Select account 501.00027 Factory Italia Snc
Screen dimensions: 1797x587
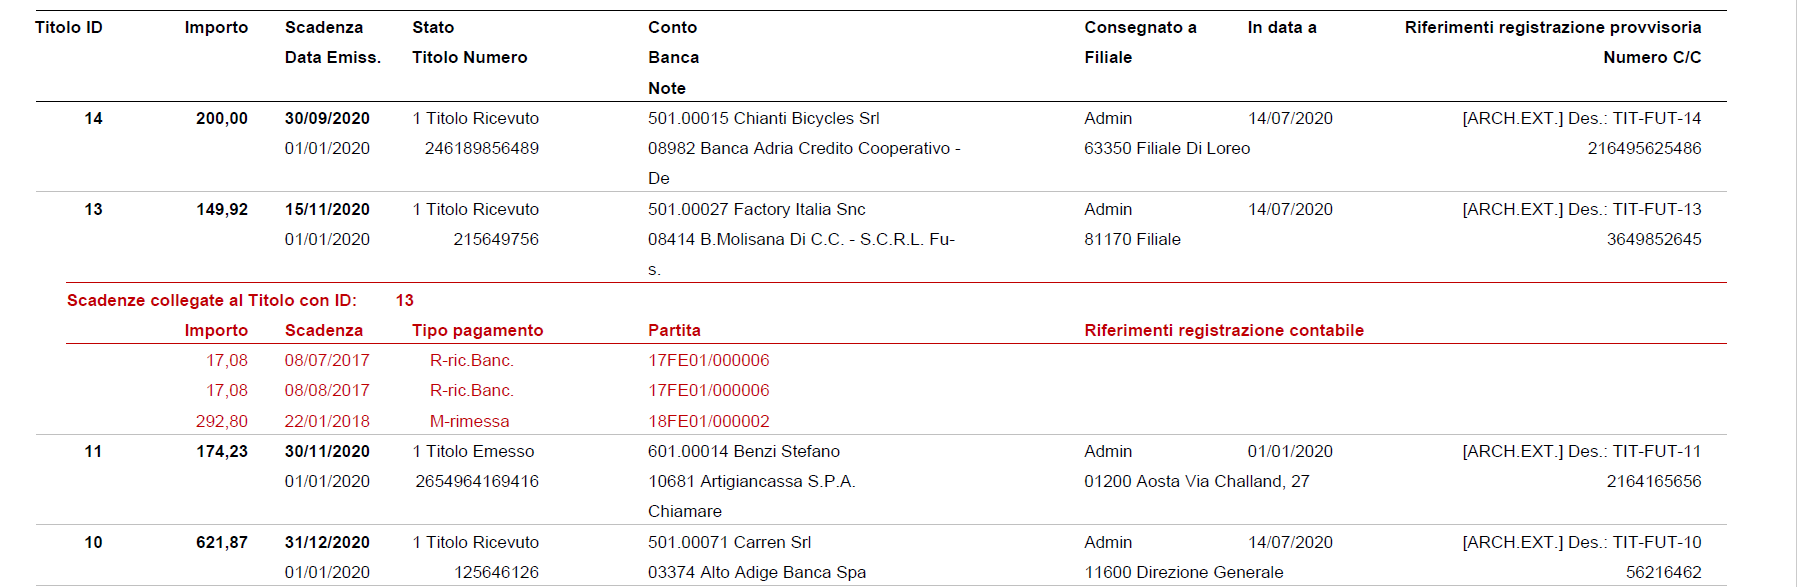click(x=756, y=210)
